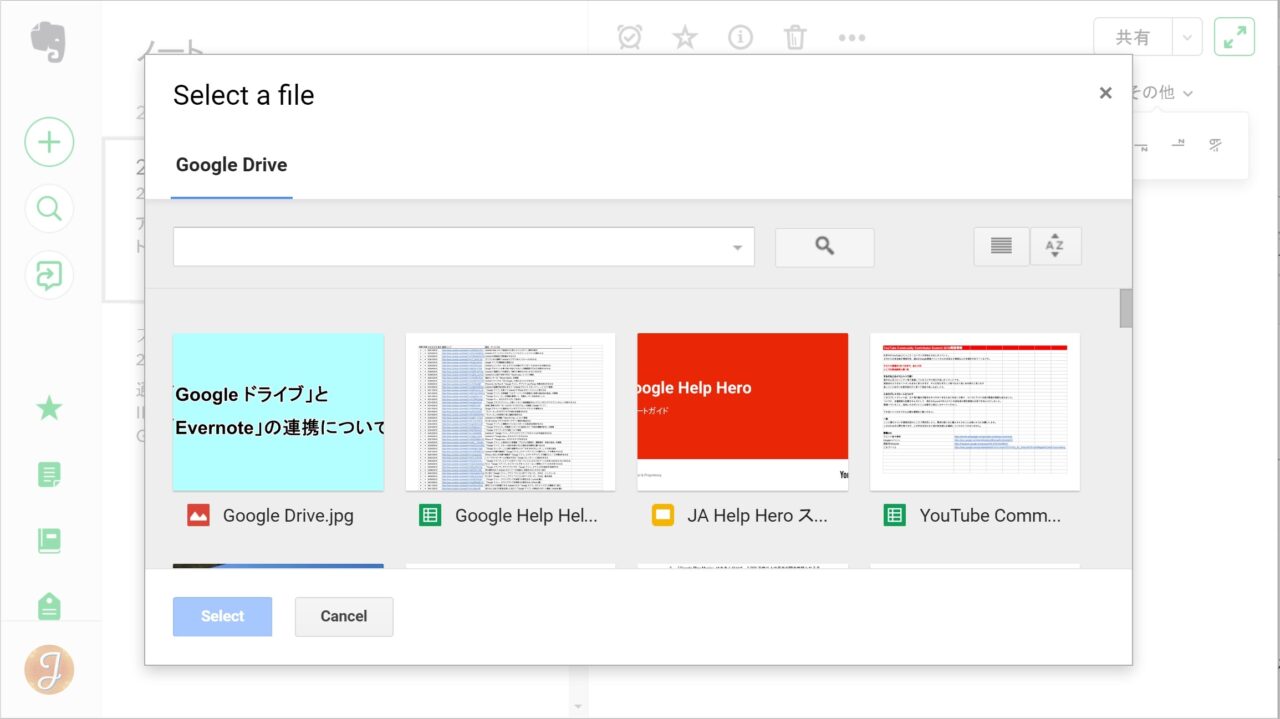Expand the search box dropdown arrow
The image size is (1280, 719).
pos(737,248)
